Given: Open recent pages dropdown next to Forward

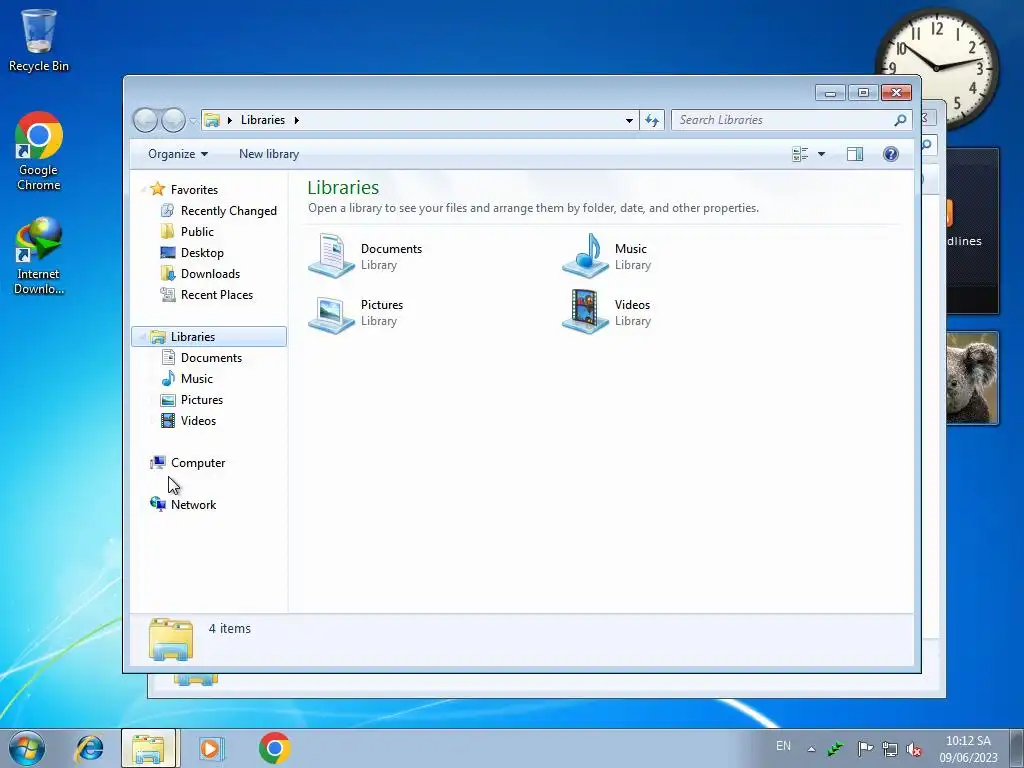Looking at the screenshot, I should pyautogui.click(x=193, y=121).
